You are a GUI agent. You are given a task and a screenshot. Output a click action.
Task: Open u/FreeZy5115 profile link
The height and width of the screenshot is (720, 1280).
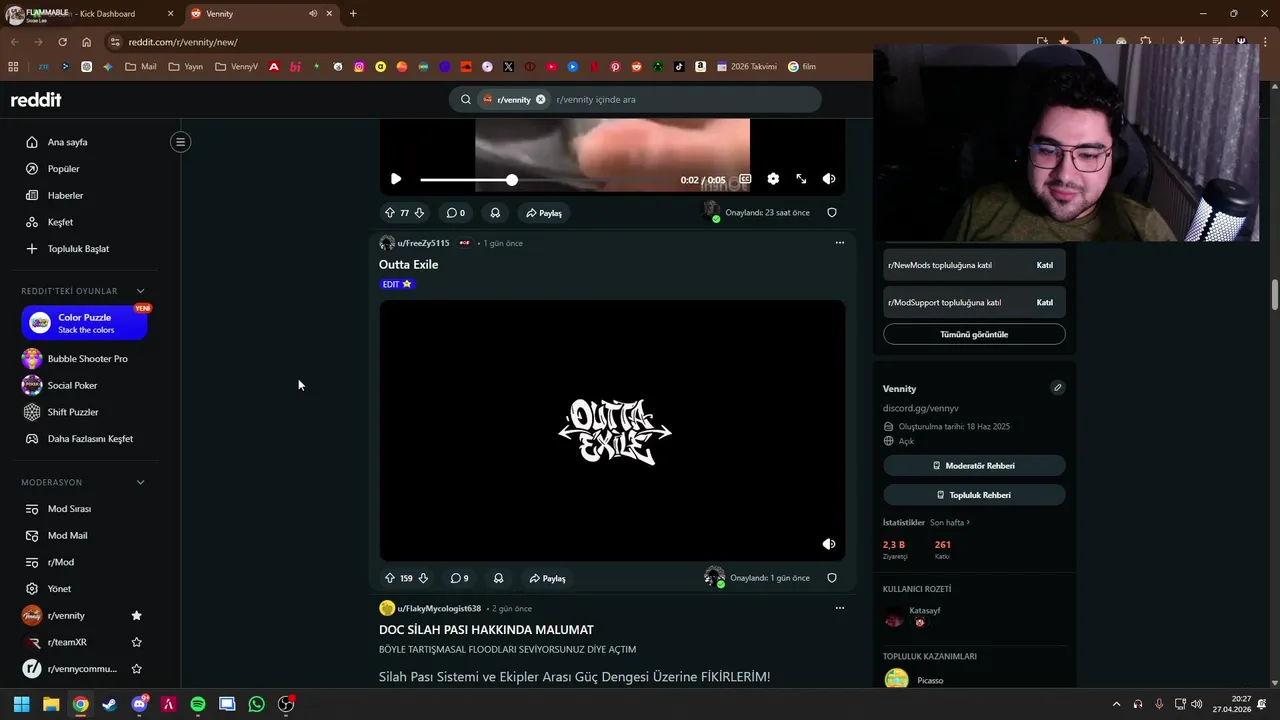423,243
